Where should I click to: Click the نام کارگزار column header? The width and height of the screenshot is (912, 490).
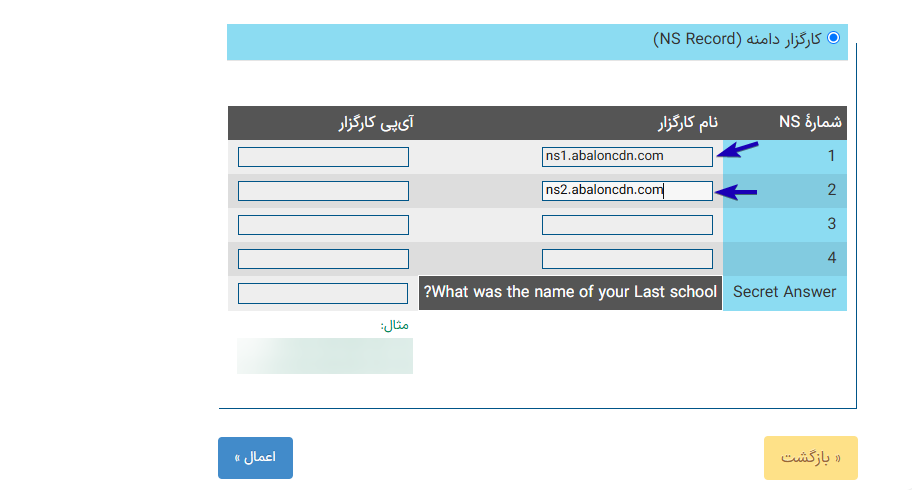688,123
